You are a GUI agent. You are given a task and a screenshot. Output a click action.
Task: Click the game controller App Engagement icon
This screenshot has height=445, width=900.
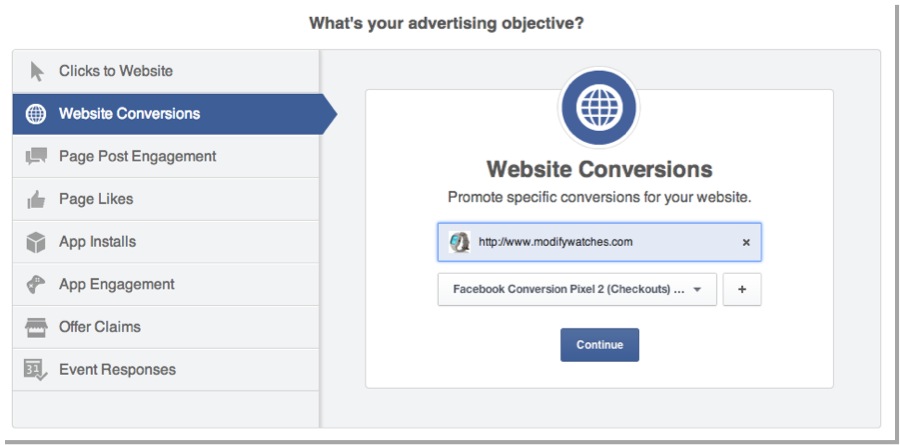36,285
